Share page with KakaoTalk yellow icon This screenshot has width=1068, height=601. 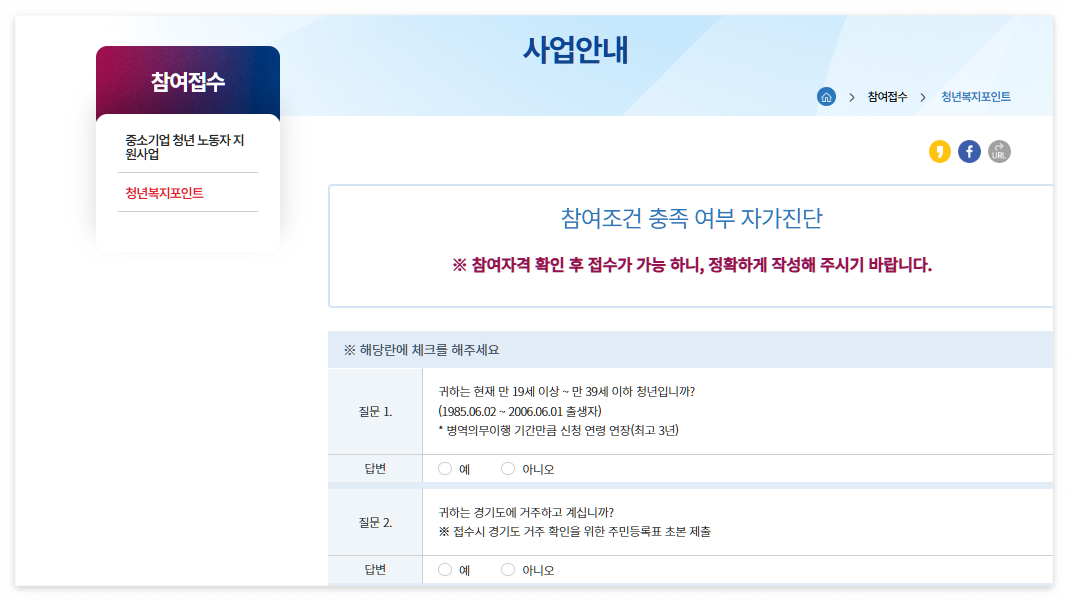click(x=940, y=151)
